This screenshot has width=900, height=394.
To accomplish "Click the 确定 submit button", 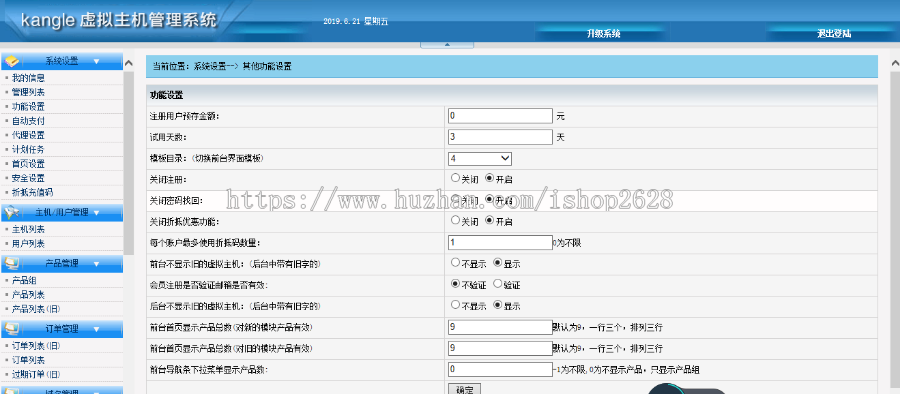I will 464,389.
